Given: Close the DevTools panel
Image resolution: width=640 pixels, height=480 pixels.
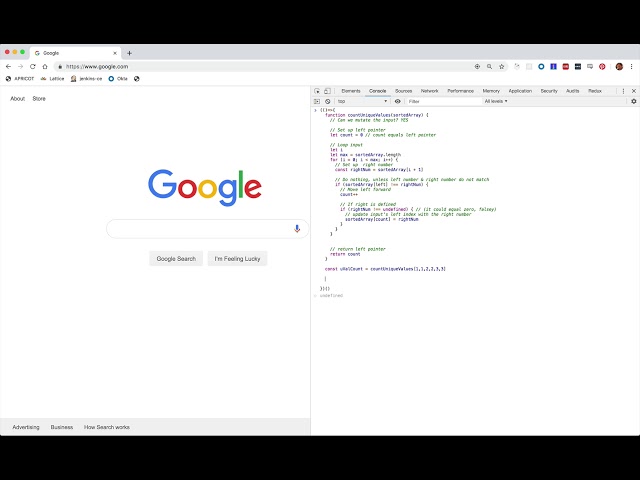Looking at the screenshot, I should click(634, 91).
